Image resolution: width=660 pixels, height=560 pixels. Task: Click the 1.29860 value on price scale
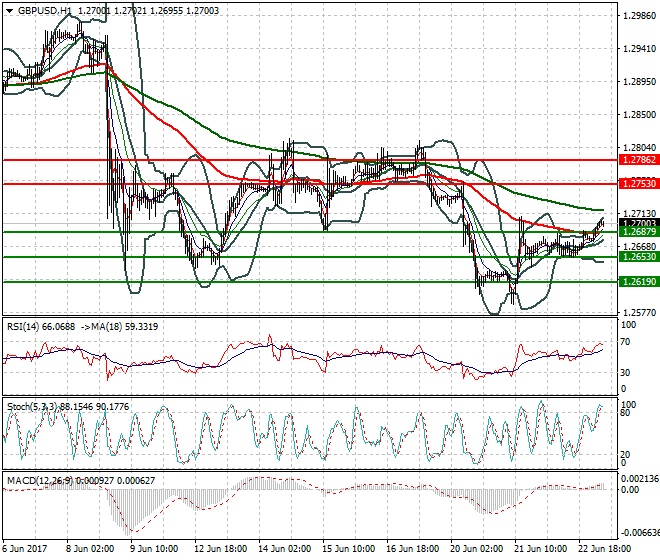[636, 16]
